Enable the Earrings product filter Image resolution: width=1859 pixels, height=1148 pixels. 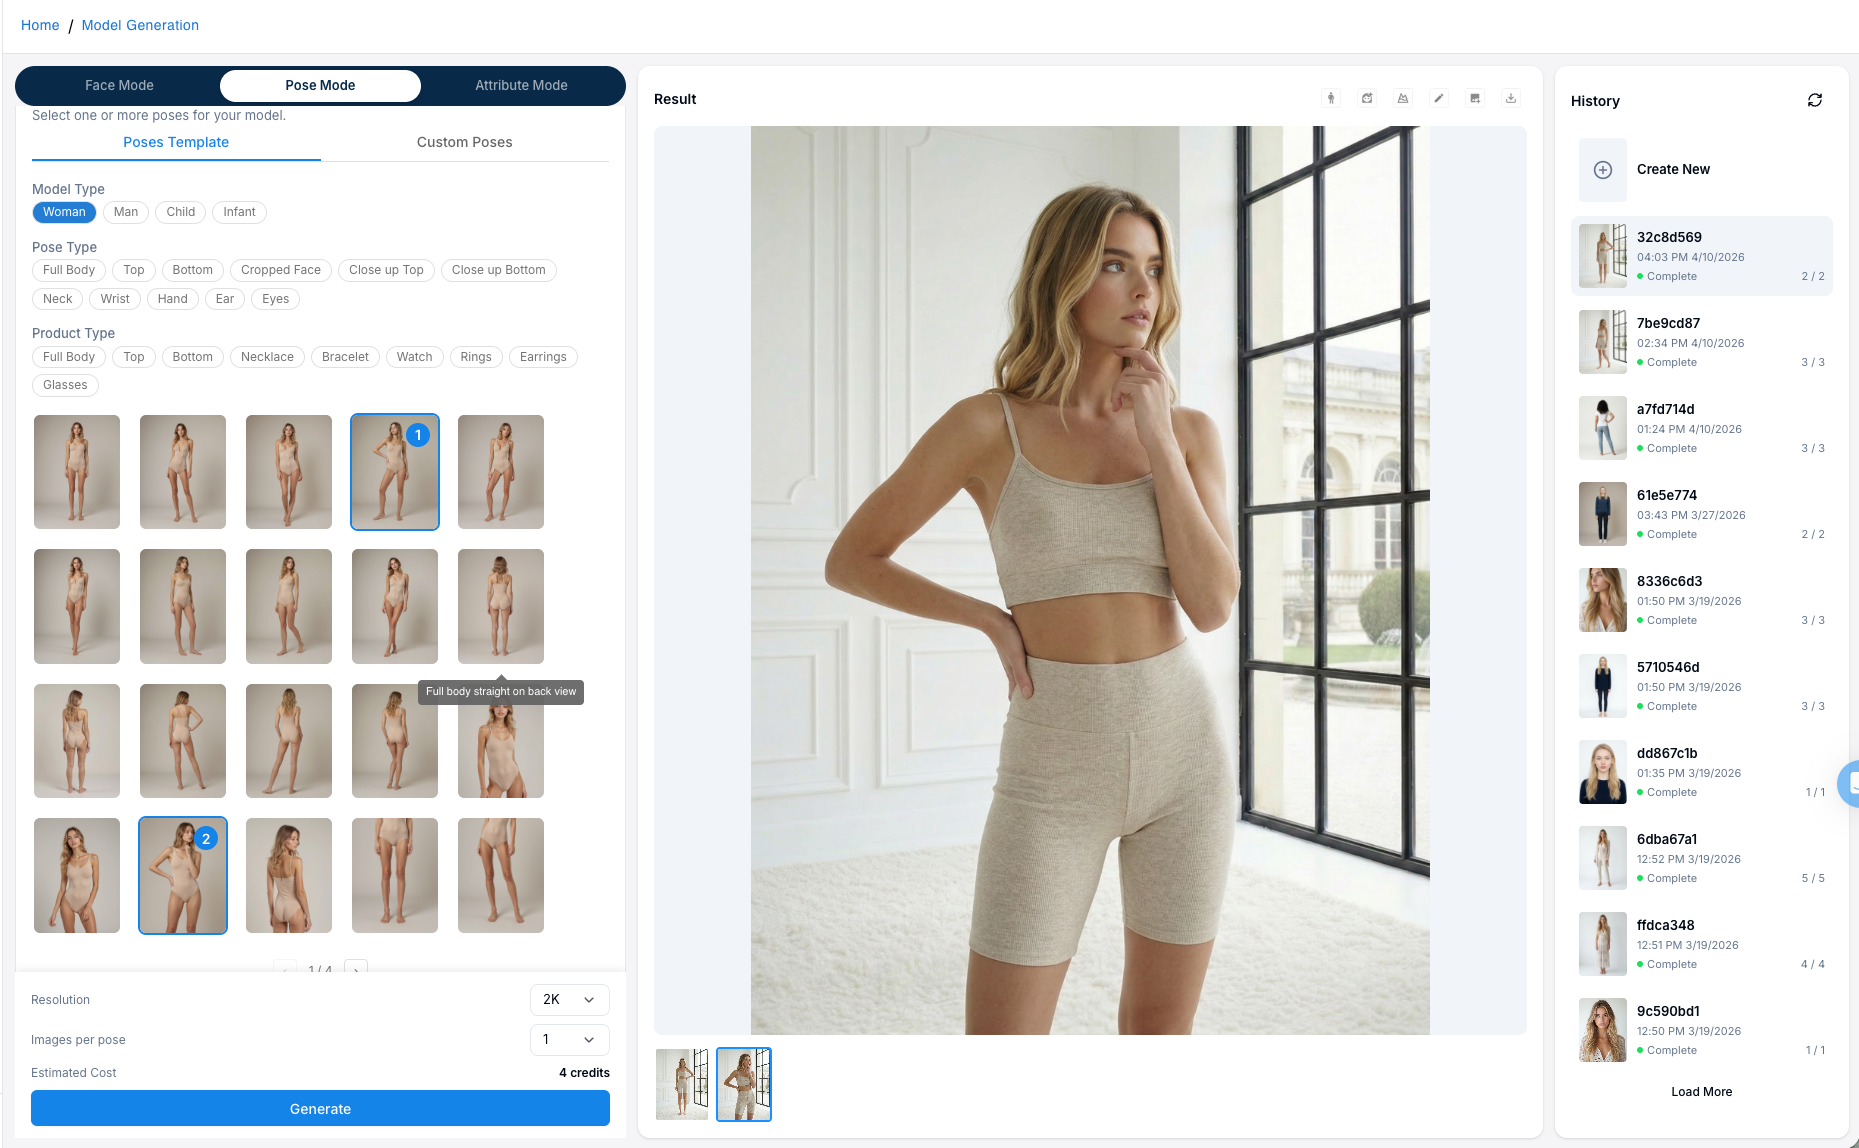543,357
